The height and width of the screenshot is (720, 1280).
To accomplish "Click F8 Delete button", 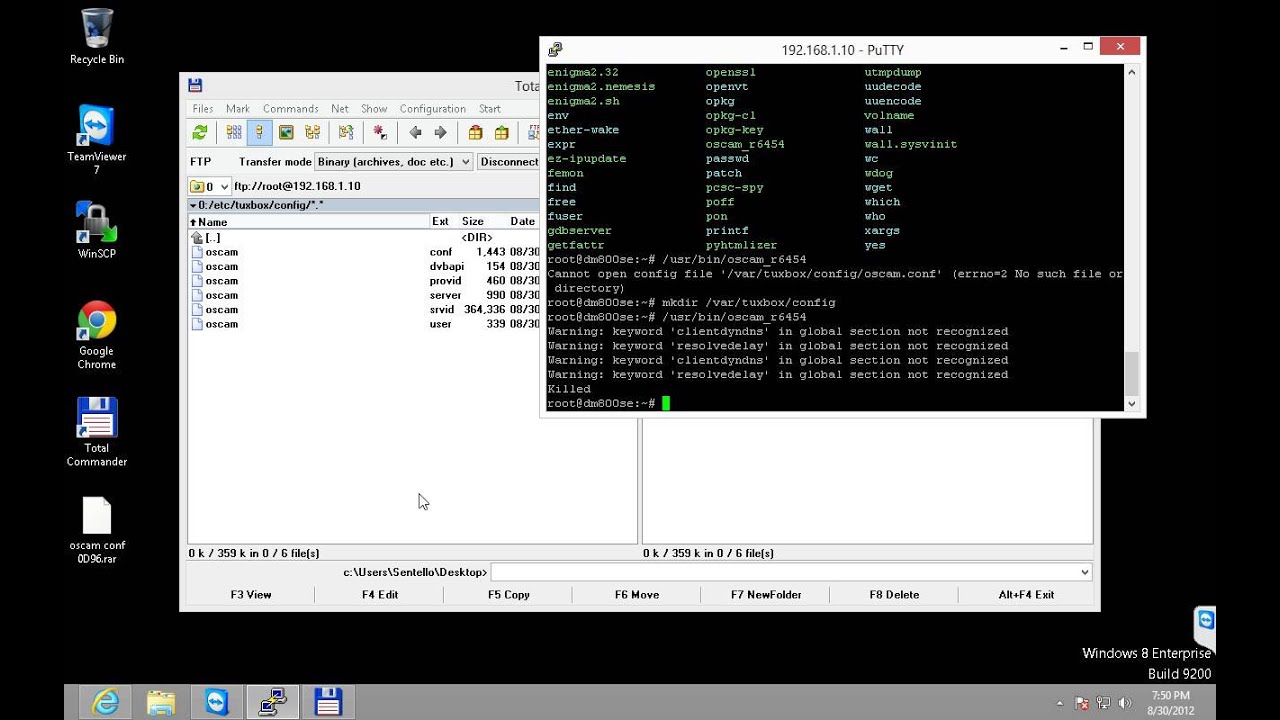I will coord(894,594).
